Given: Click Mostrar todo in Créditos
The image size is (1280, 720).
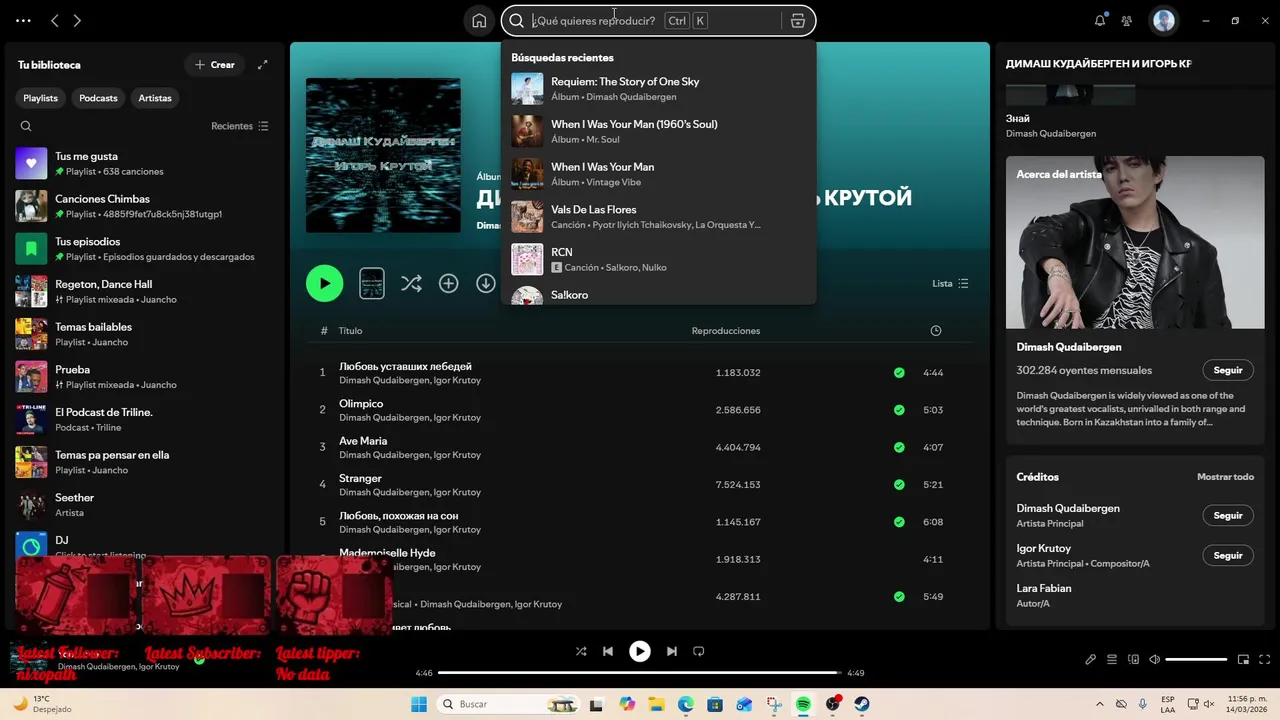Looking at the screenshot, I should (1225, 477).
